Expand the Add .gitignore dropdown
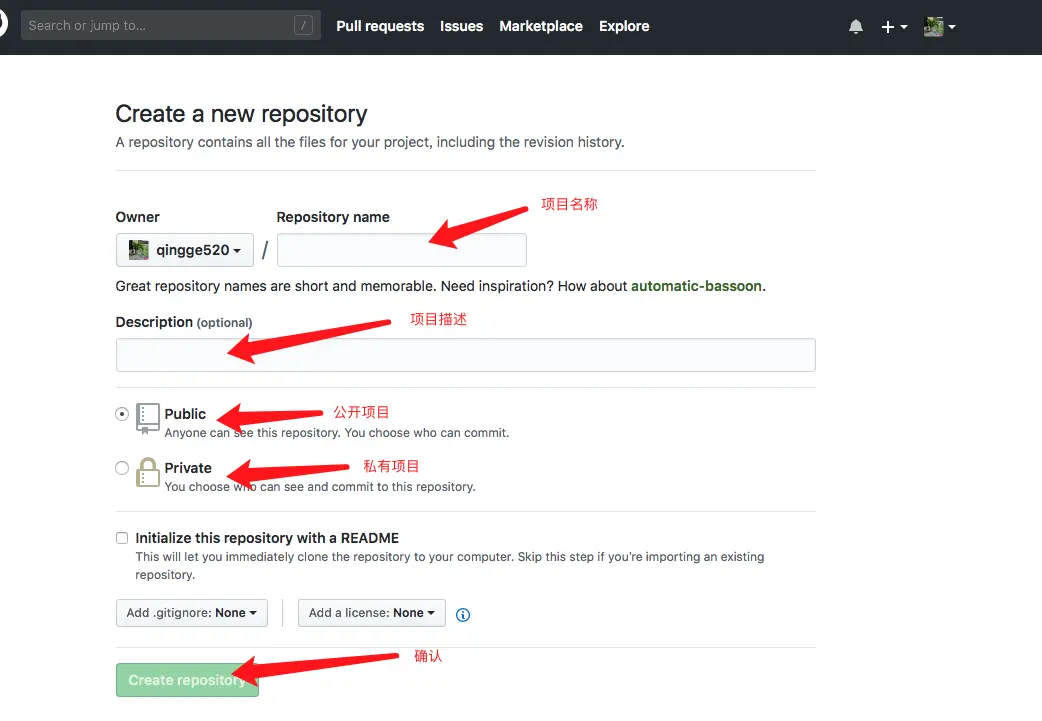The width and height of the screenshot is (1042, 721). click(192, 613)
